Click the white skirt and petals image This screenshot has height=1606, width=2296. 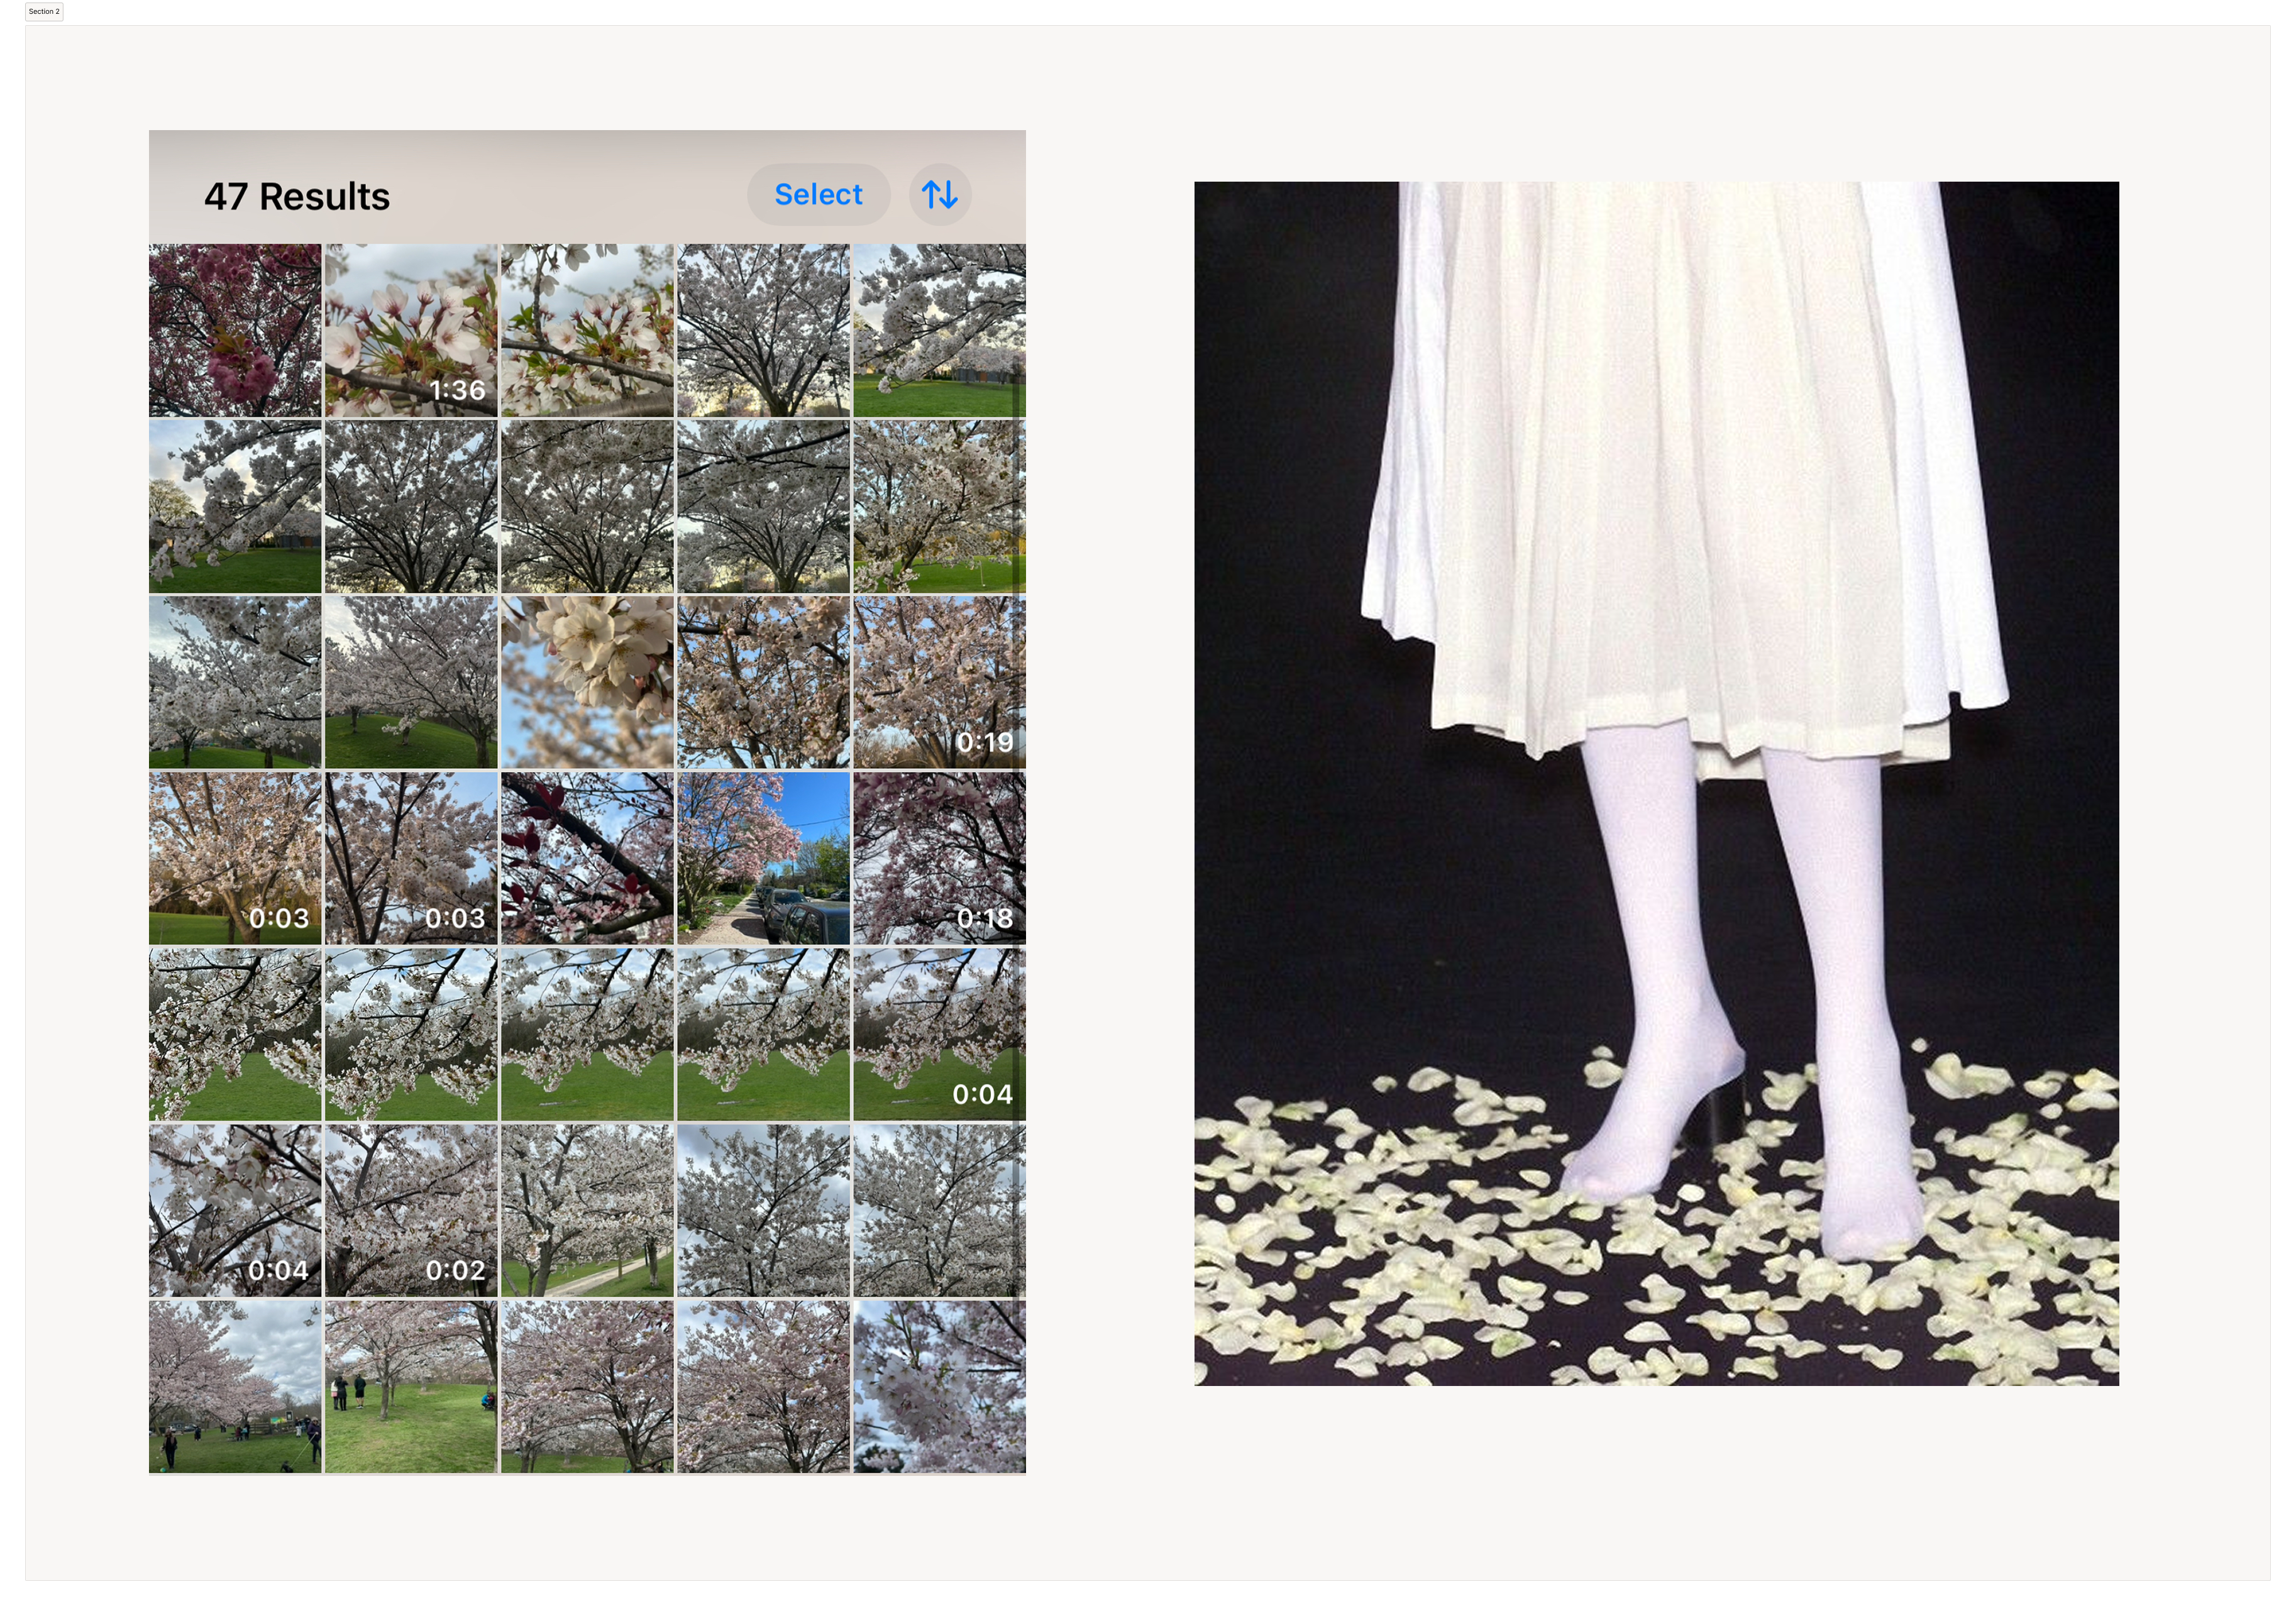1656,783
